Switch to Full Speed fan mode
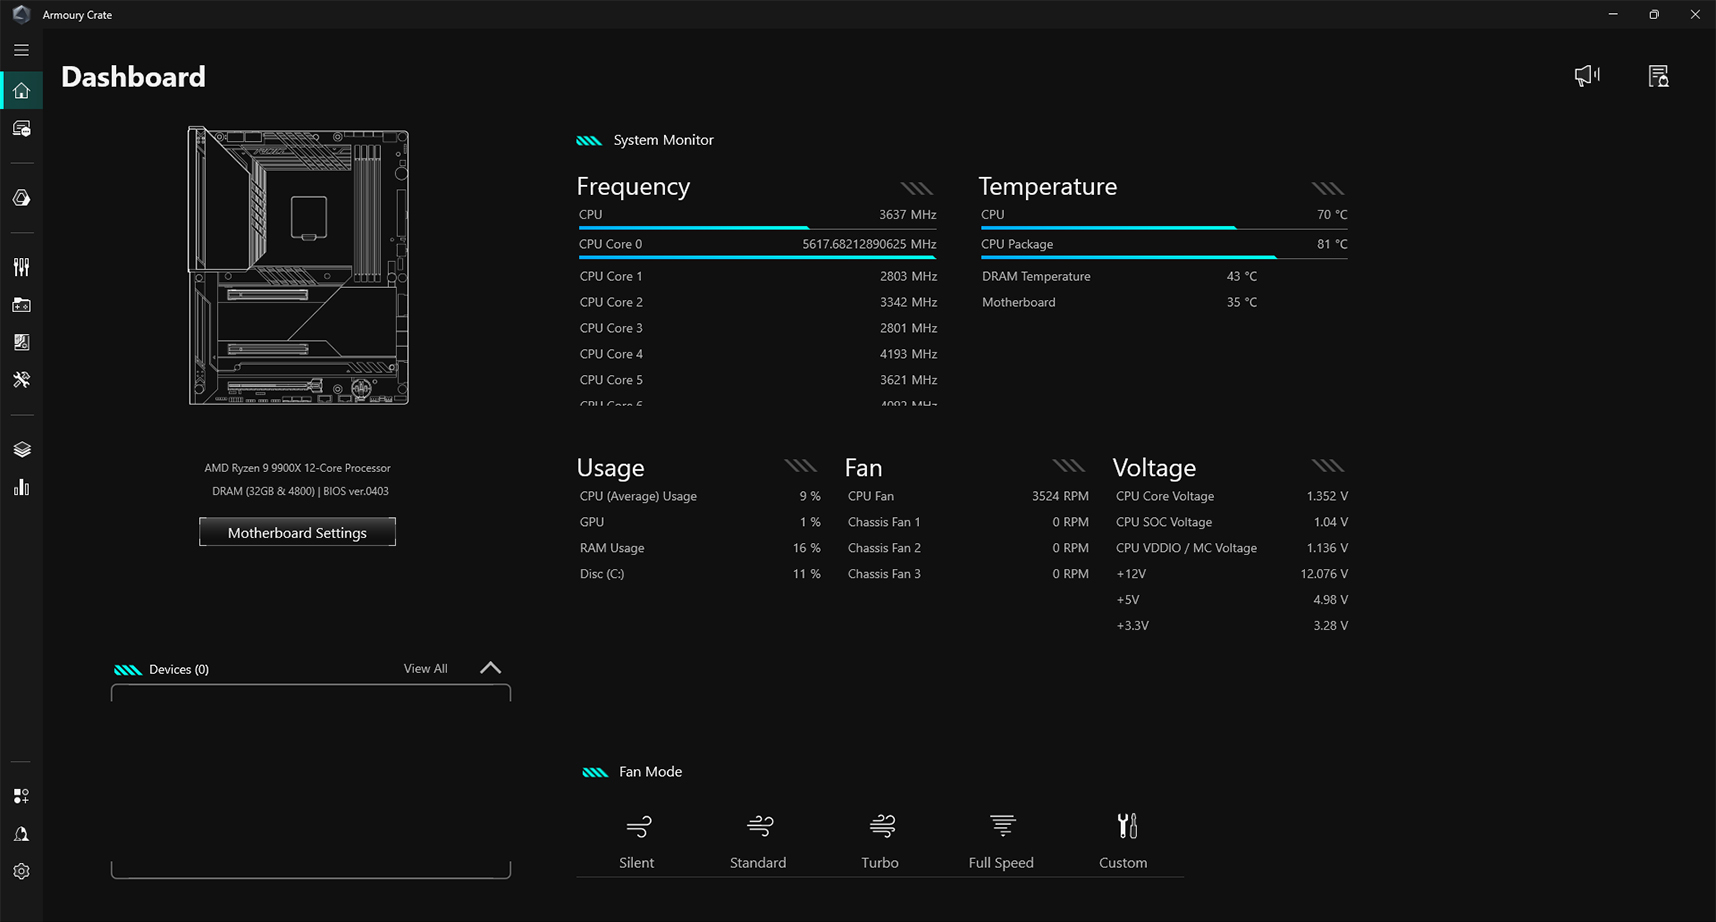The width and height of the screenshot is (1716, 922). point(1001,840)
